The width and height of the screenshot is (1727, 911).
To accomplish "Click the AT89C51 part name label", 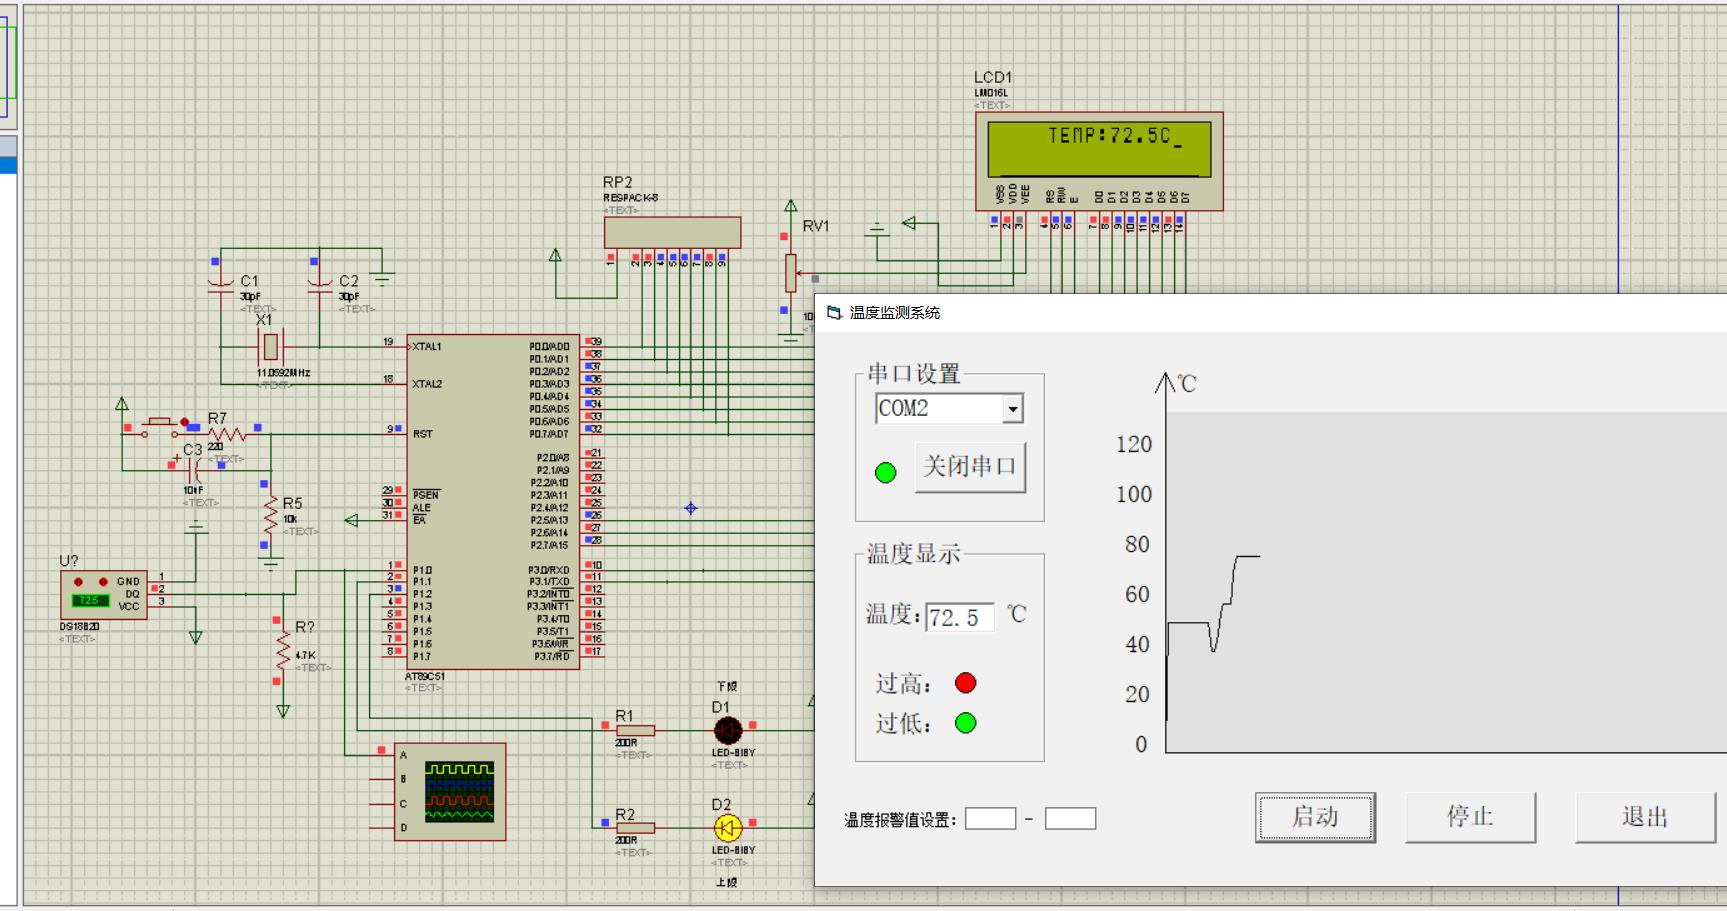I will point(425,677).
